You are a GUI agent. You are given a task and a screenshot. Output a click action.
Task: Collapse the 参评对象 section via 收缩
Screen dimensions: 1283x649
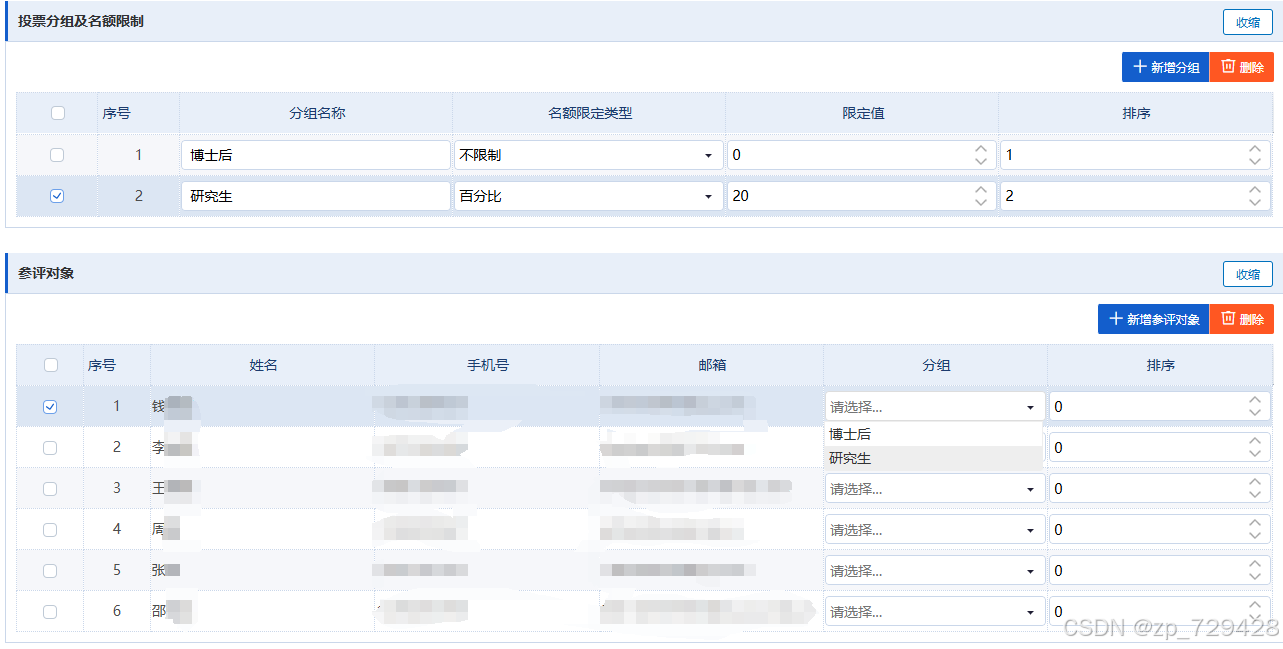1247,274
